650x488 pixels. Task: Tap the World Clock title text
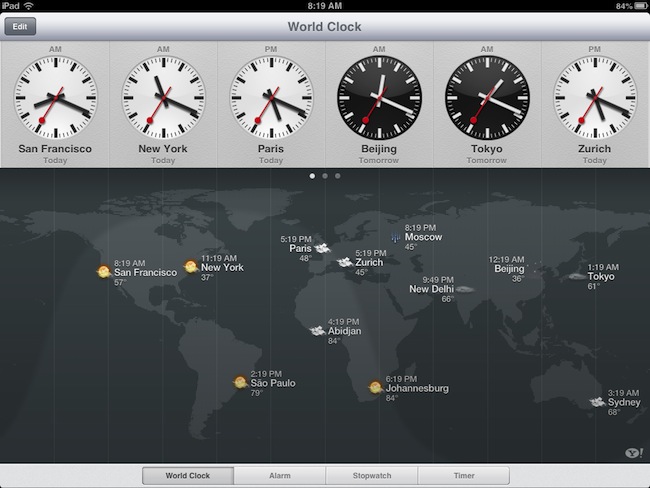tap(325, 27)
